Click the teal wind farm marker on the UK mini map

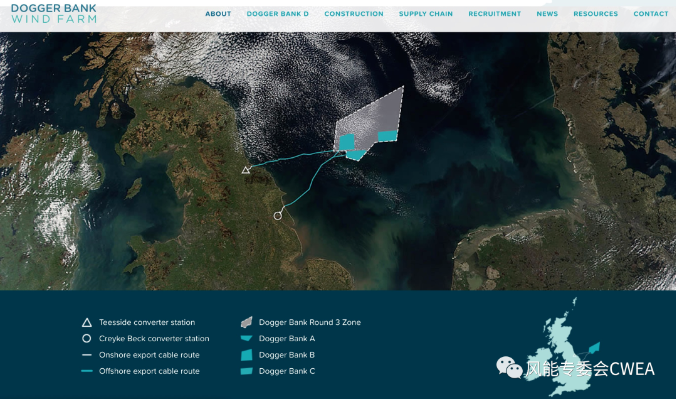(594, 347)
